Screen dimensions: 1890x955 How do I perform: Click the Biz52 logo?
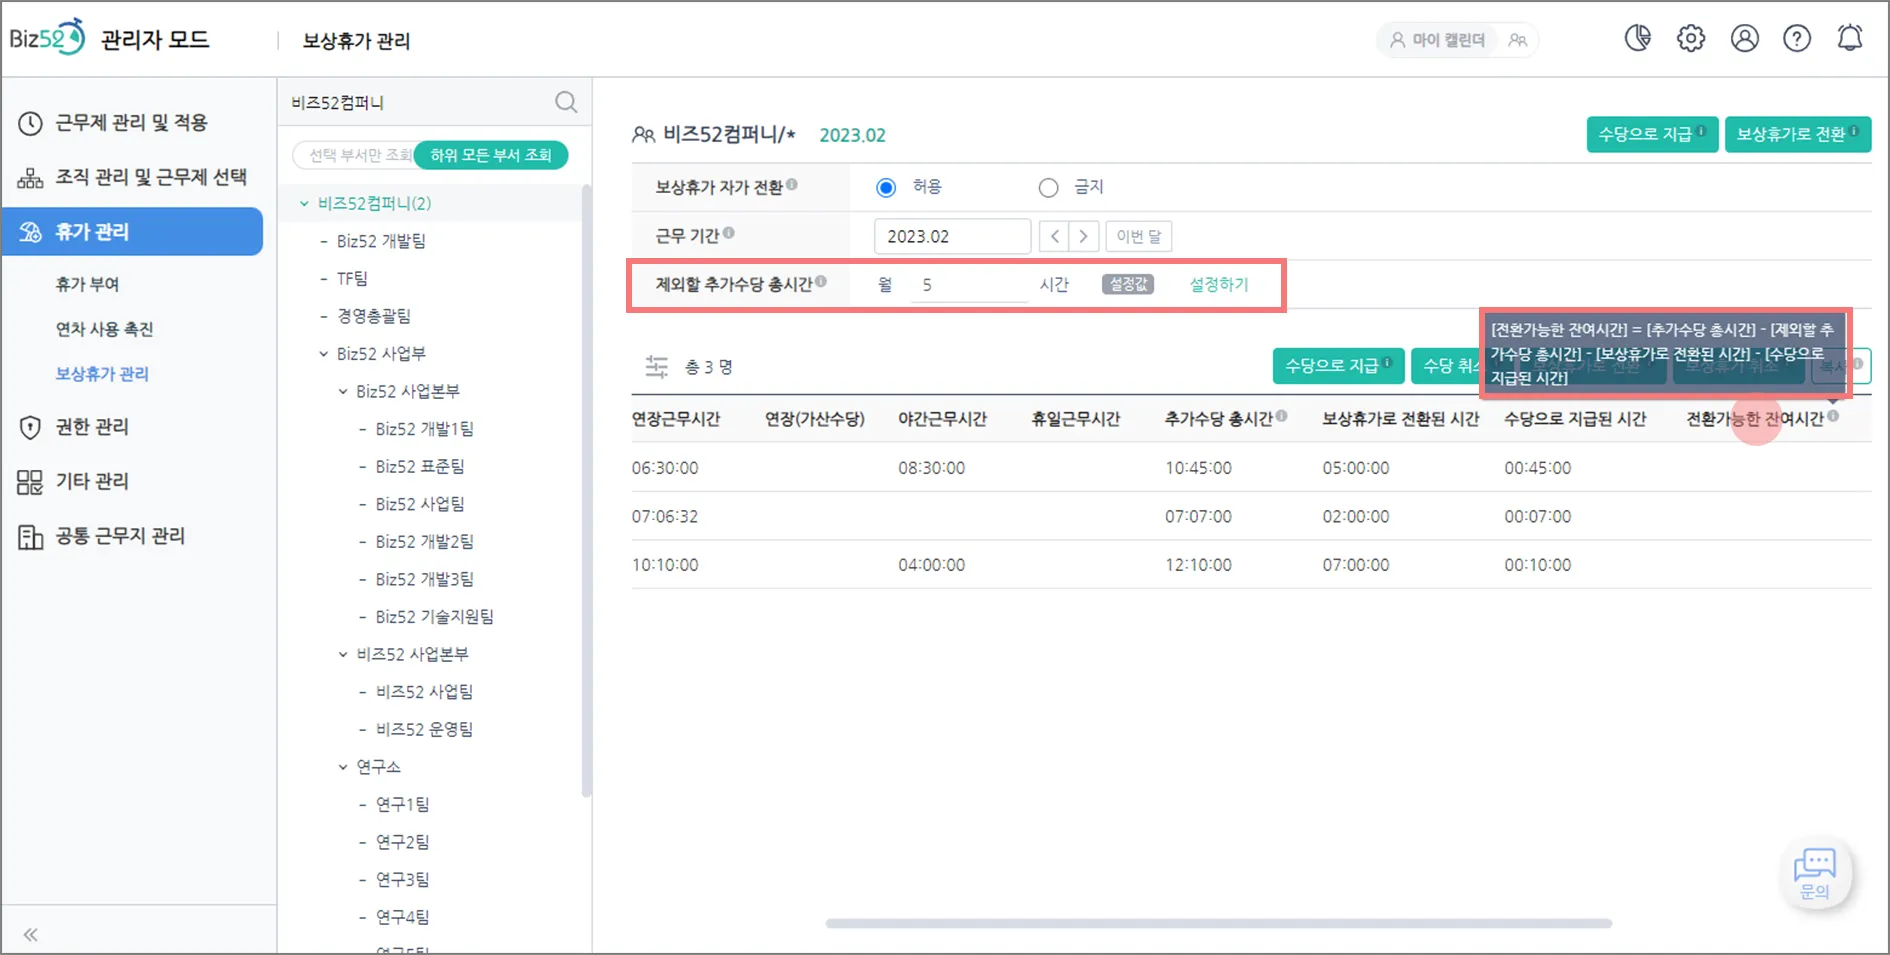pyautogui.click(x=47, y=38)
